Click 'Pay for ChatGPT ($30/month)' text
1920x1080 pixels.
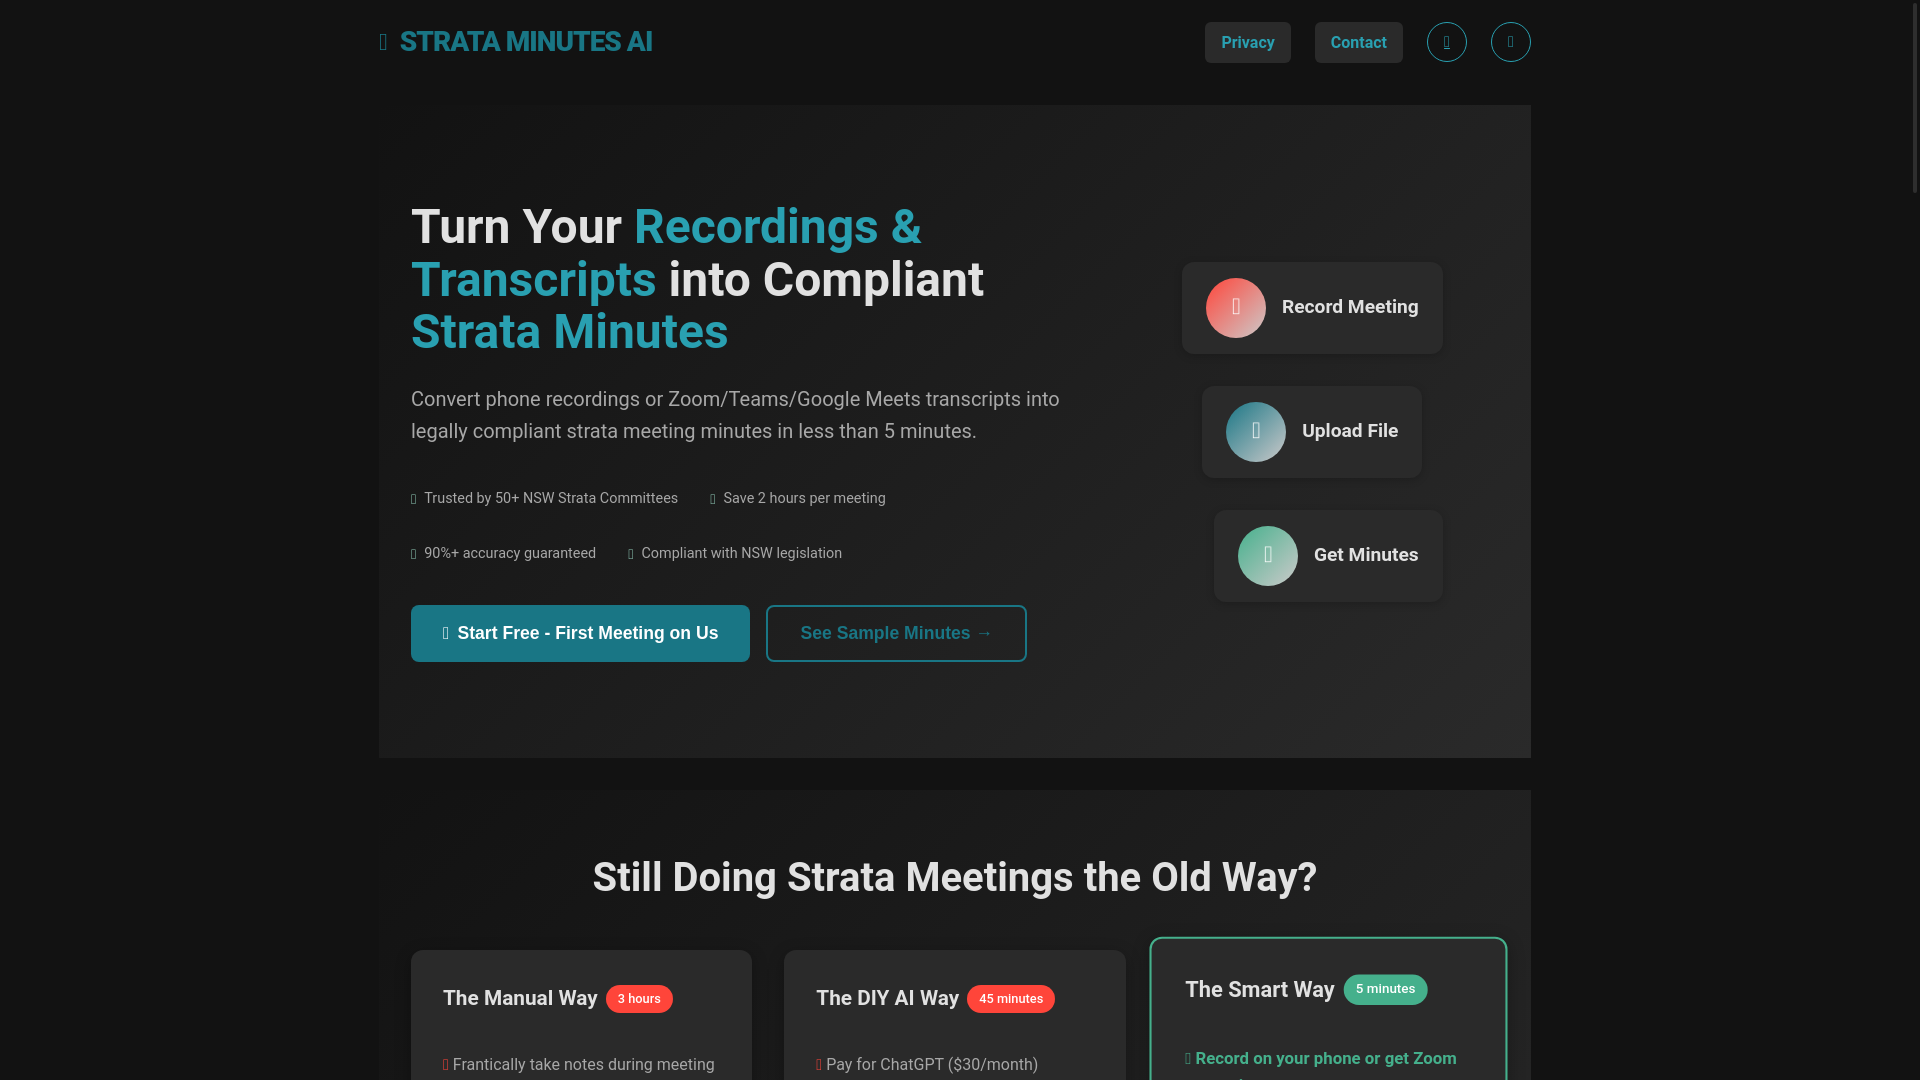[x=932, y=1065]
